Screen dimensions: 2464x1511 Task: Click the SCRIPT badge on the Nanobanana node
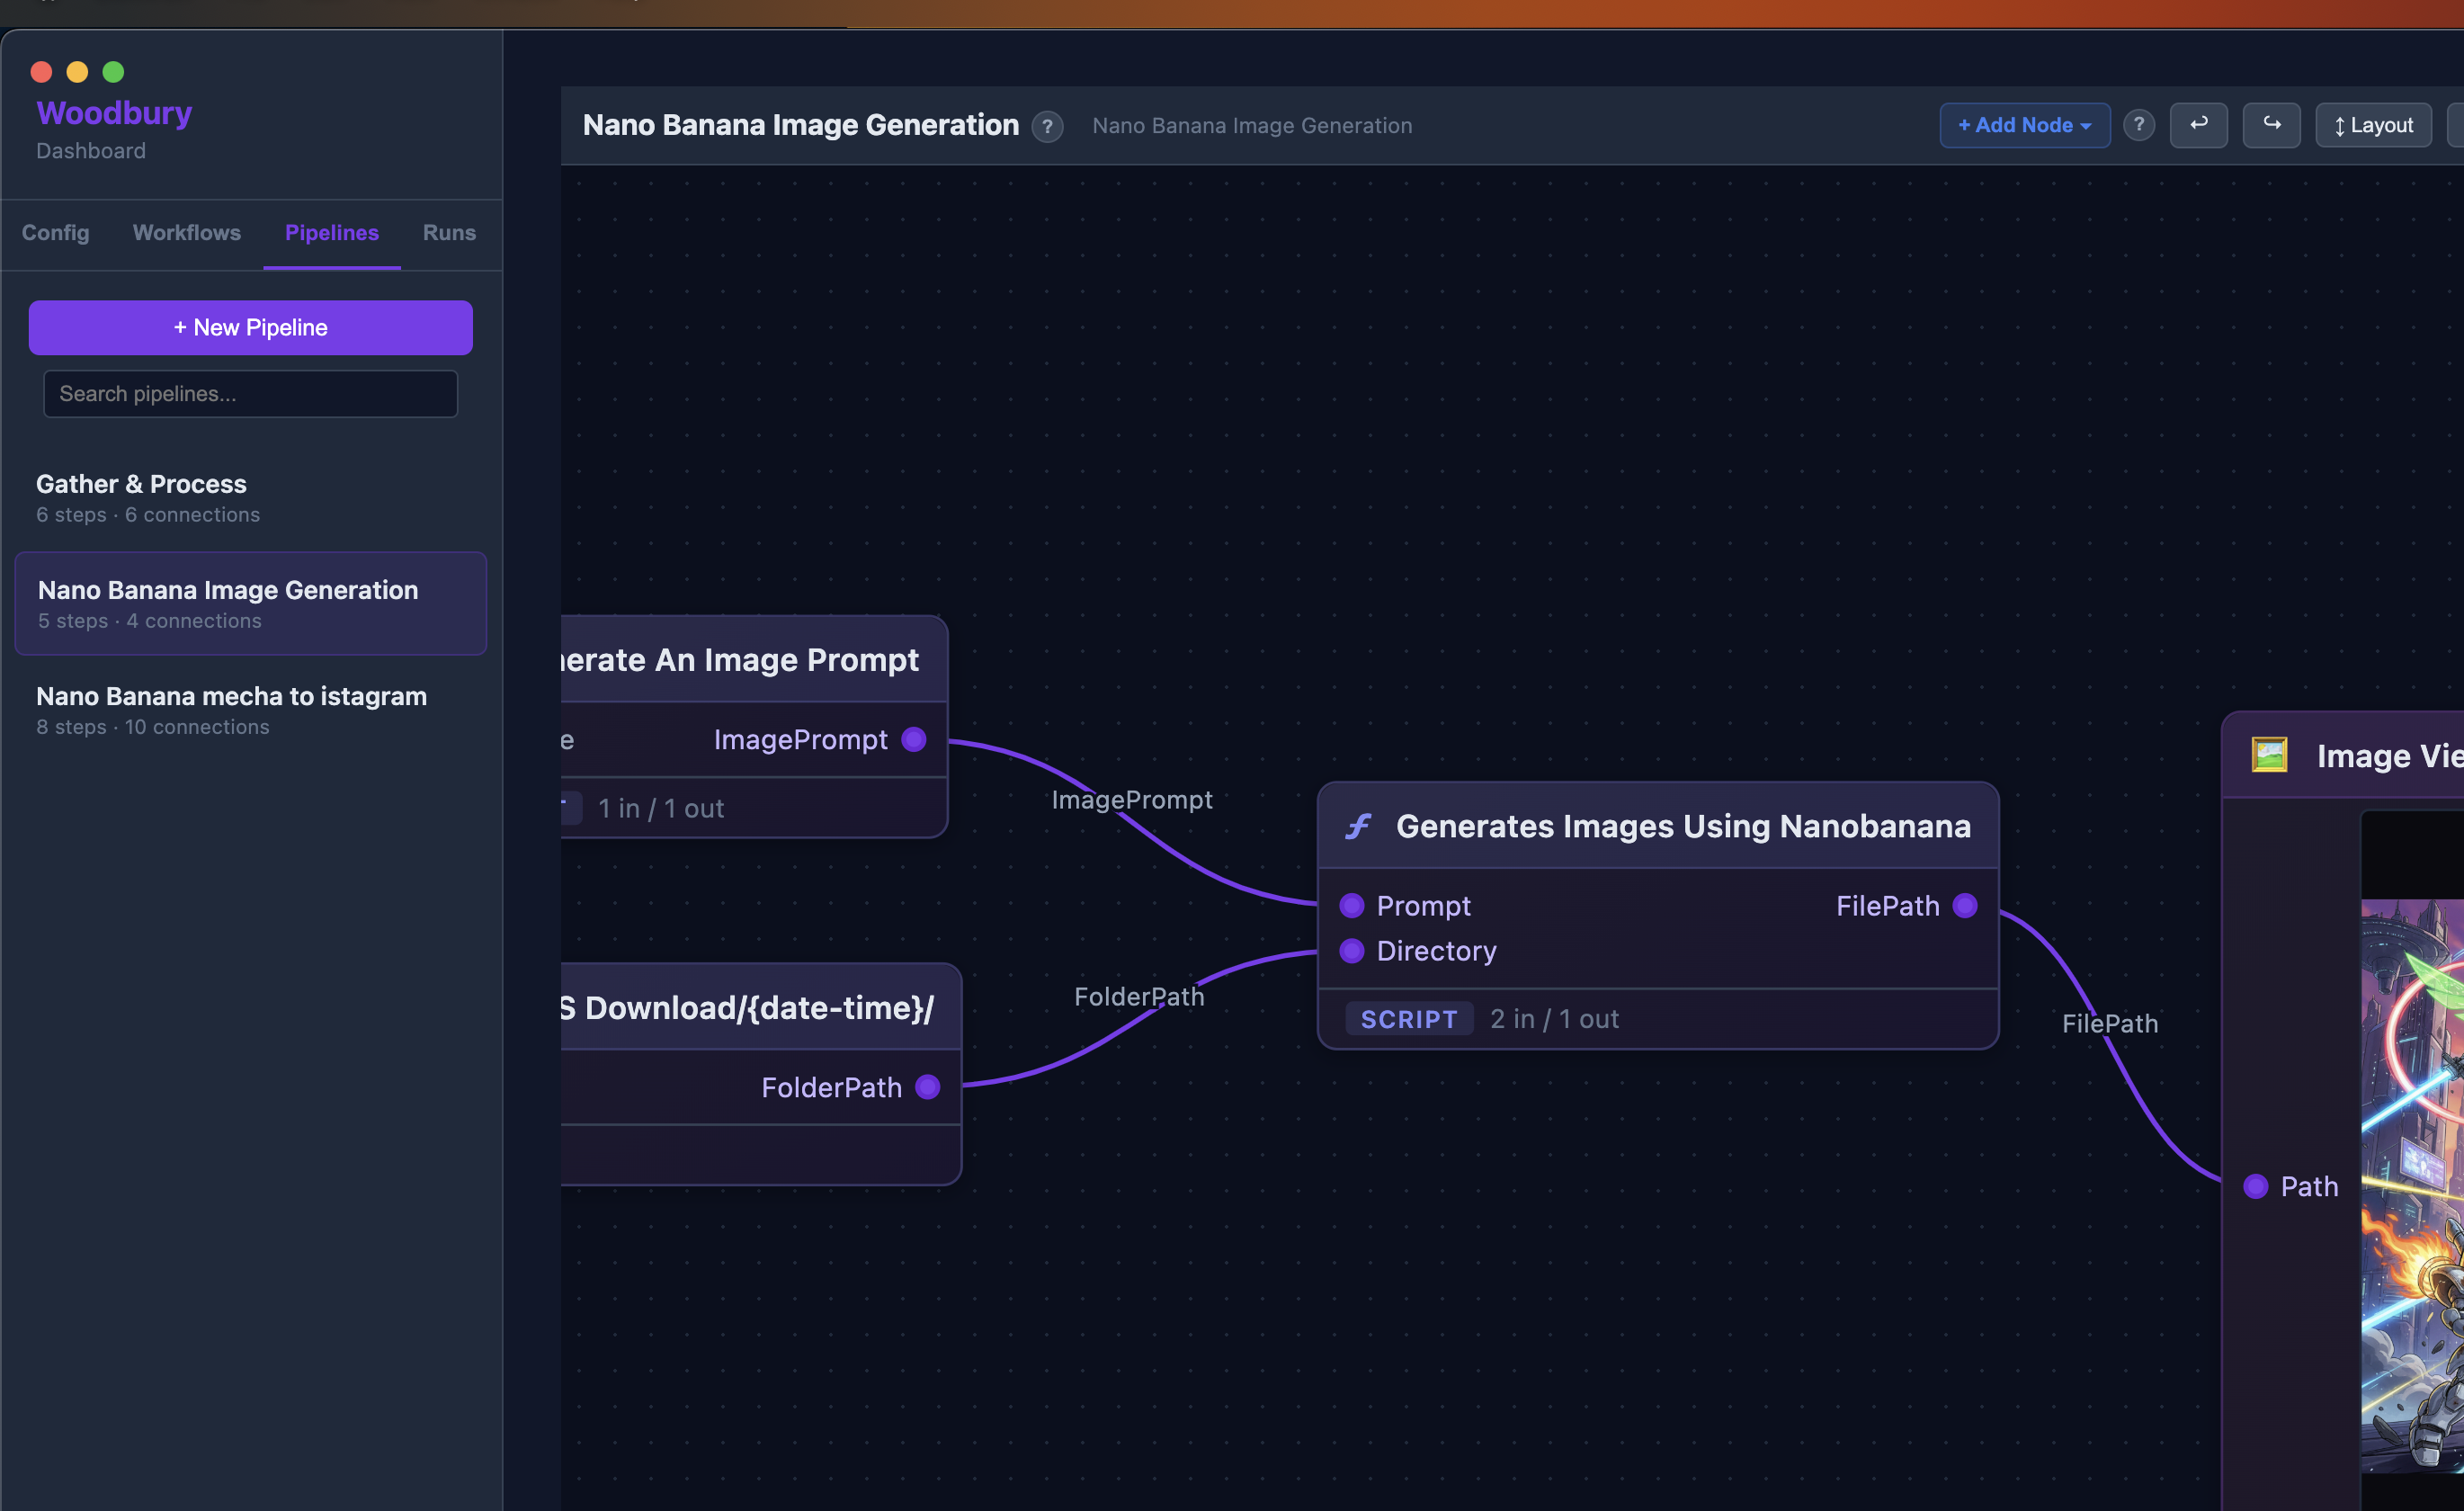[x=1409, y=1018]
